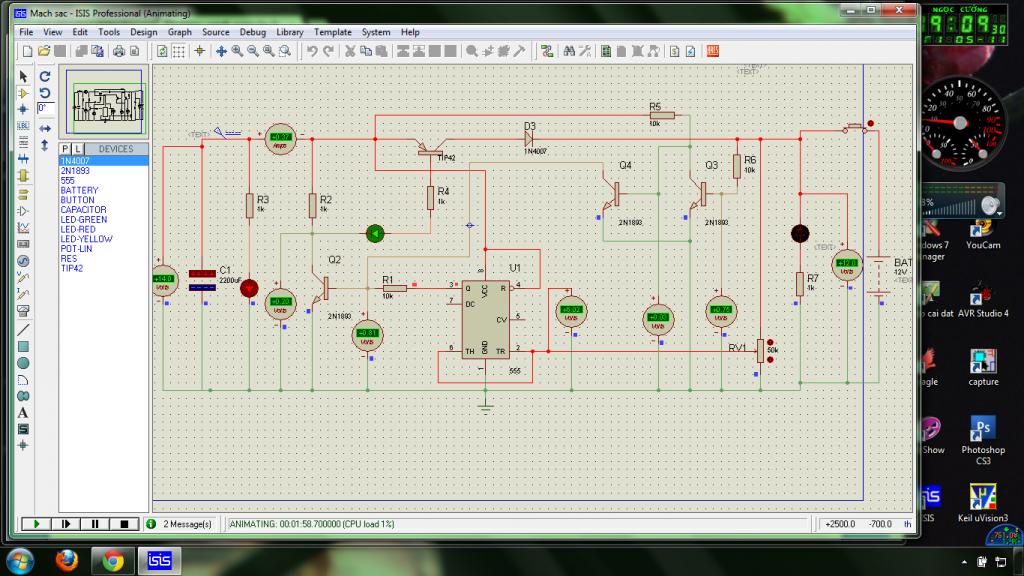Select the Junction Dot tool

24,109
